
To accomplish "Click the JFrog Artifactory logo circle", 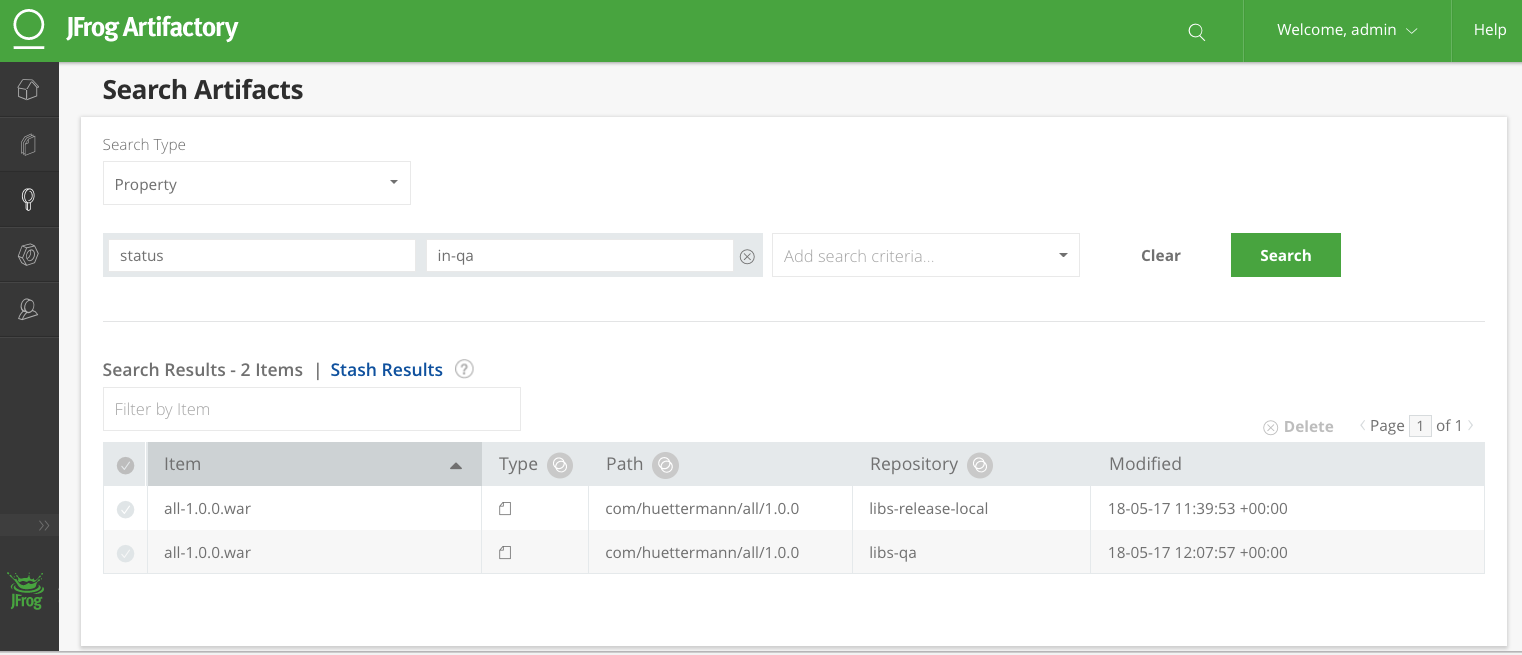I will (x=29, y=28).
